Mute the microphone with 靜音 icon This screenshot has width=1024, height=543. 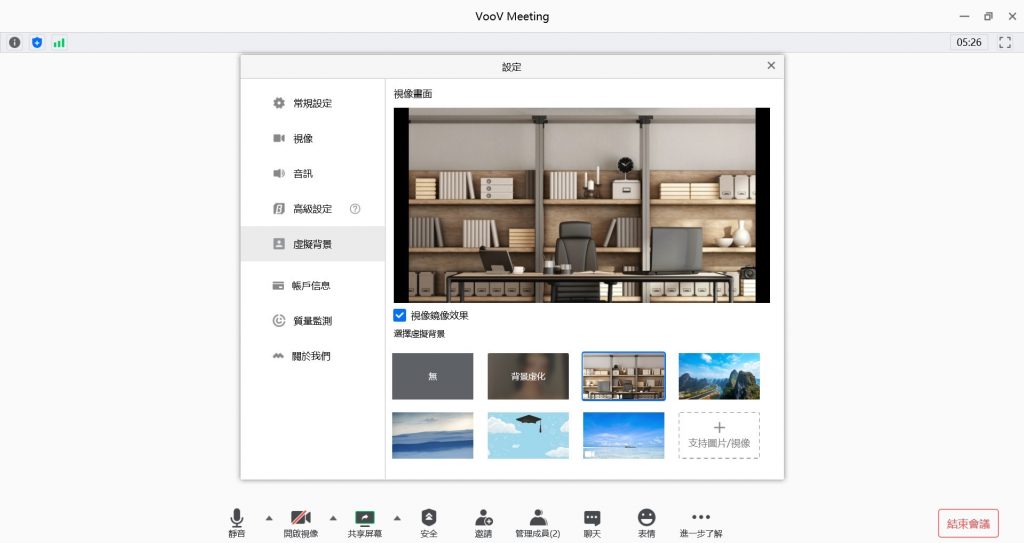pyautogui.click(x=236, y=518)
